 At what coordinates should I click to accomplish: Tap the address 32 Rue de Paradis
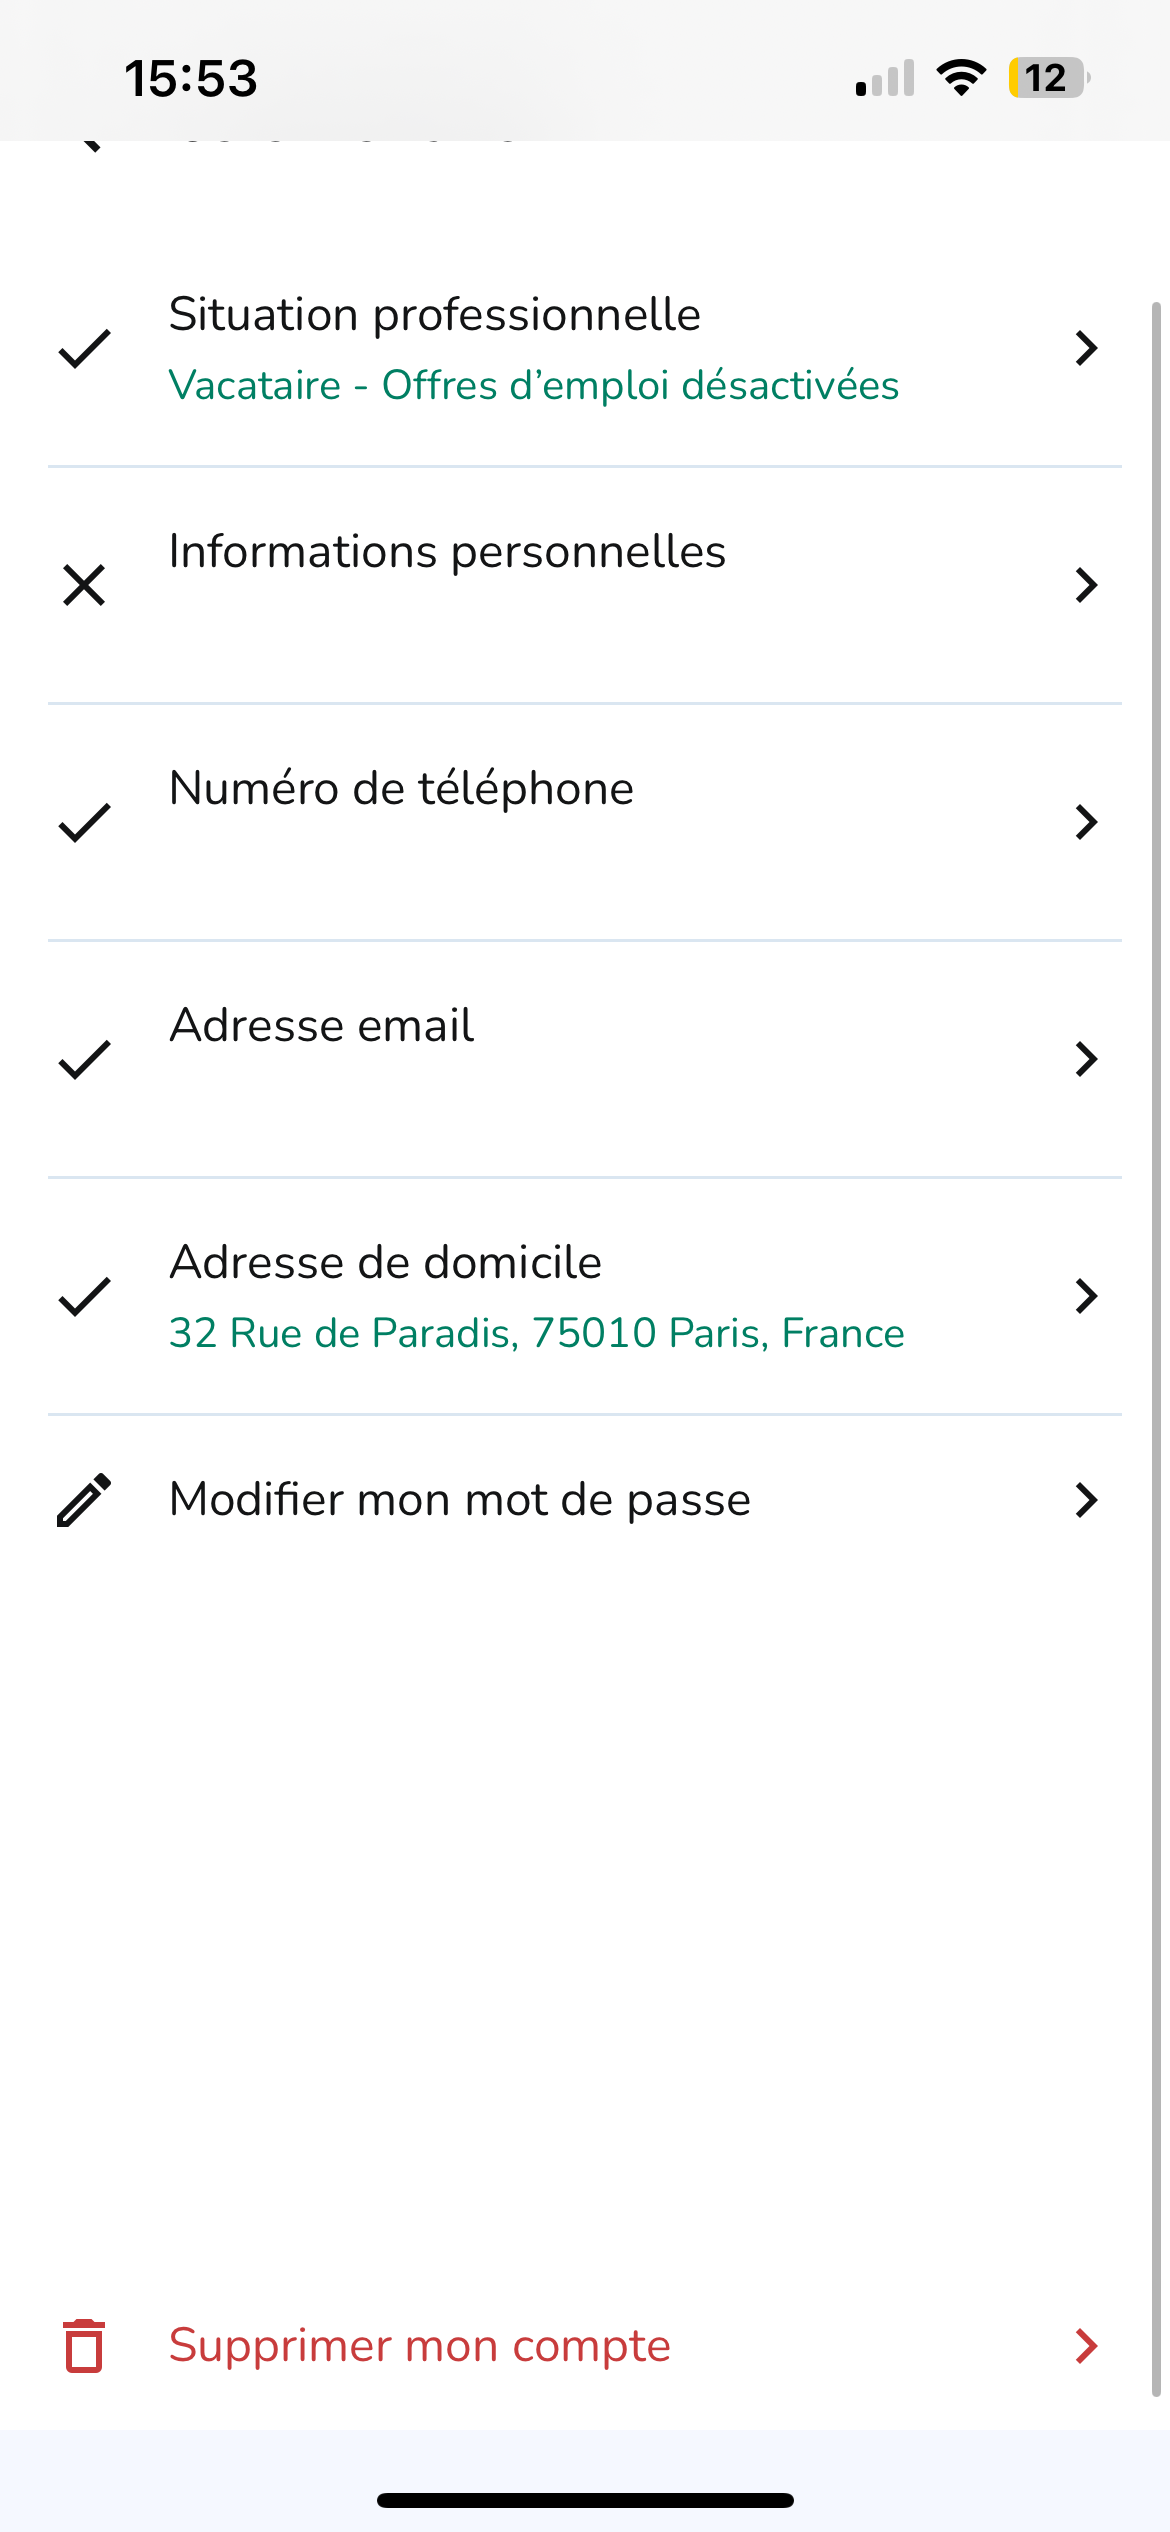point(536,1334)
